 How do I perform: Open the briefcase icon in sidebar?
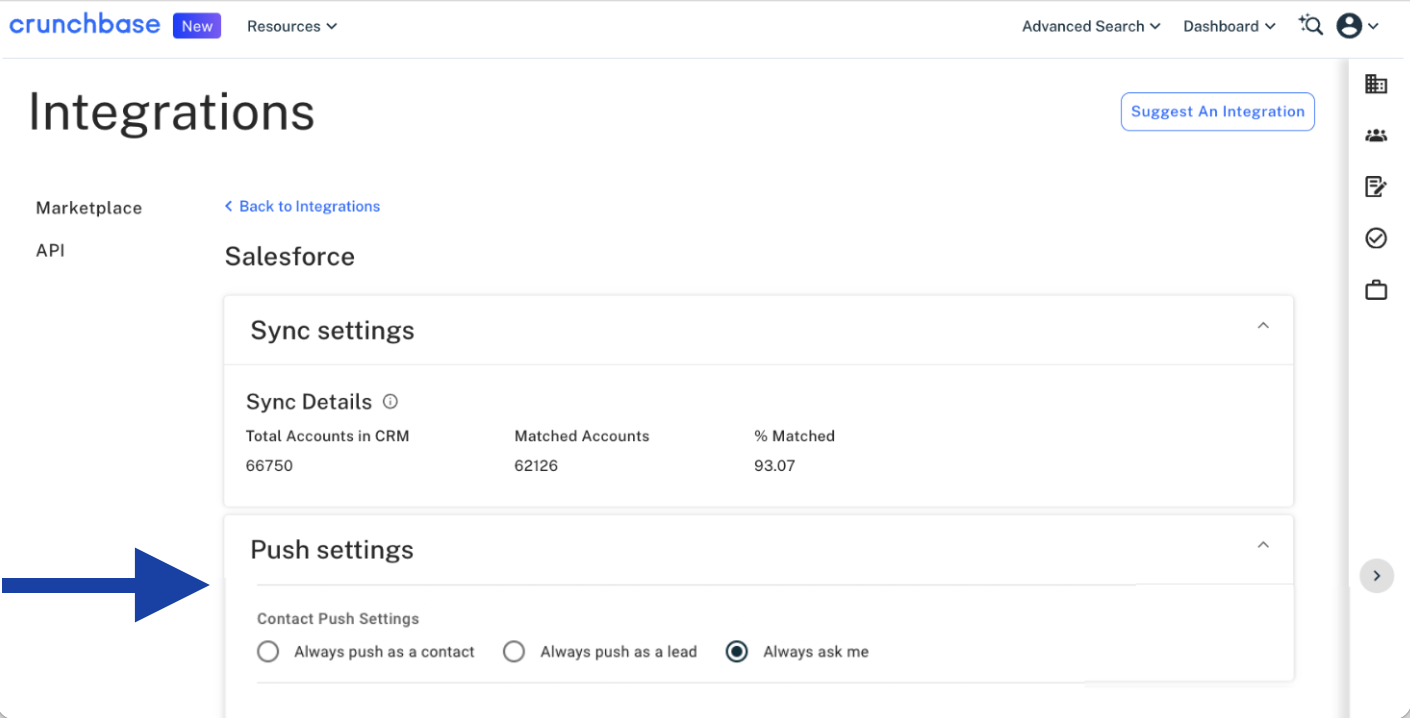point(1376,290)
